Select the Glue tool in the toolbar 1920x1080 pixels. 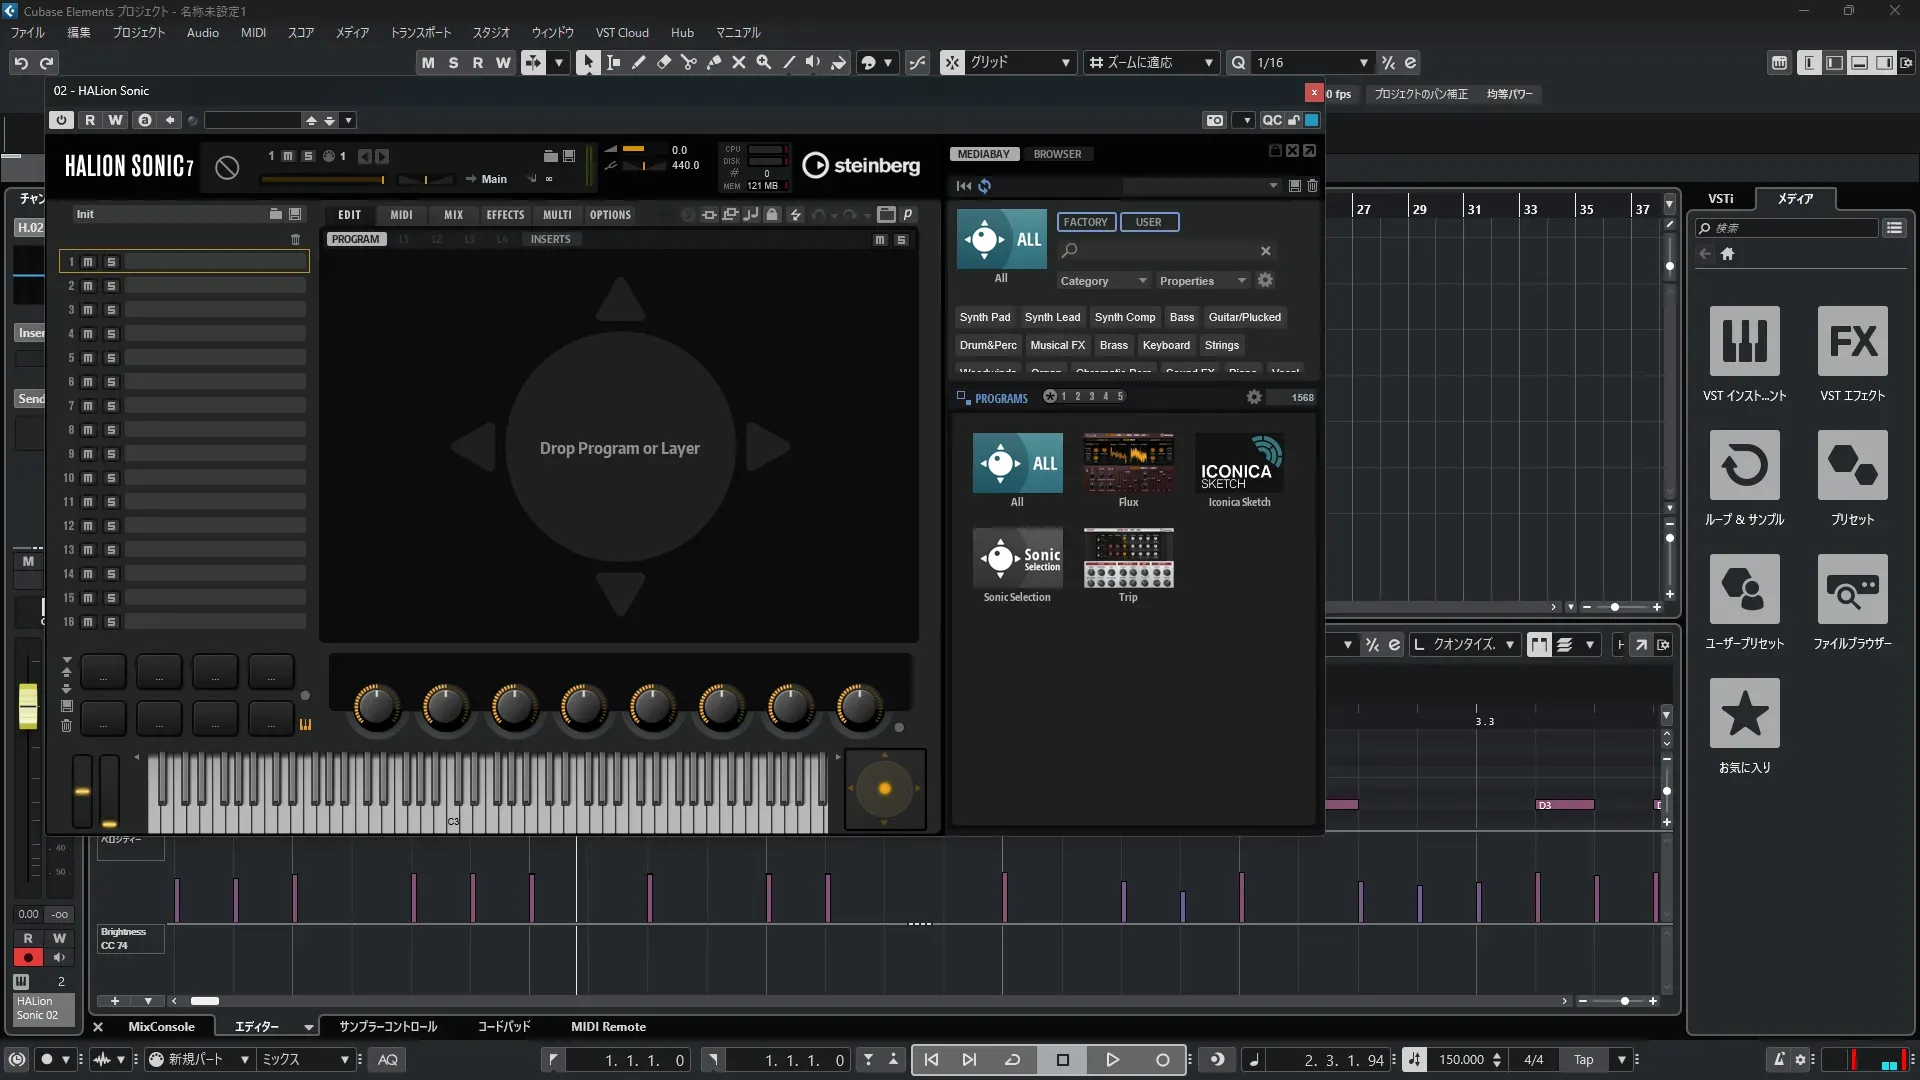coord(714,62)
